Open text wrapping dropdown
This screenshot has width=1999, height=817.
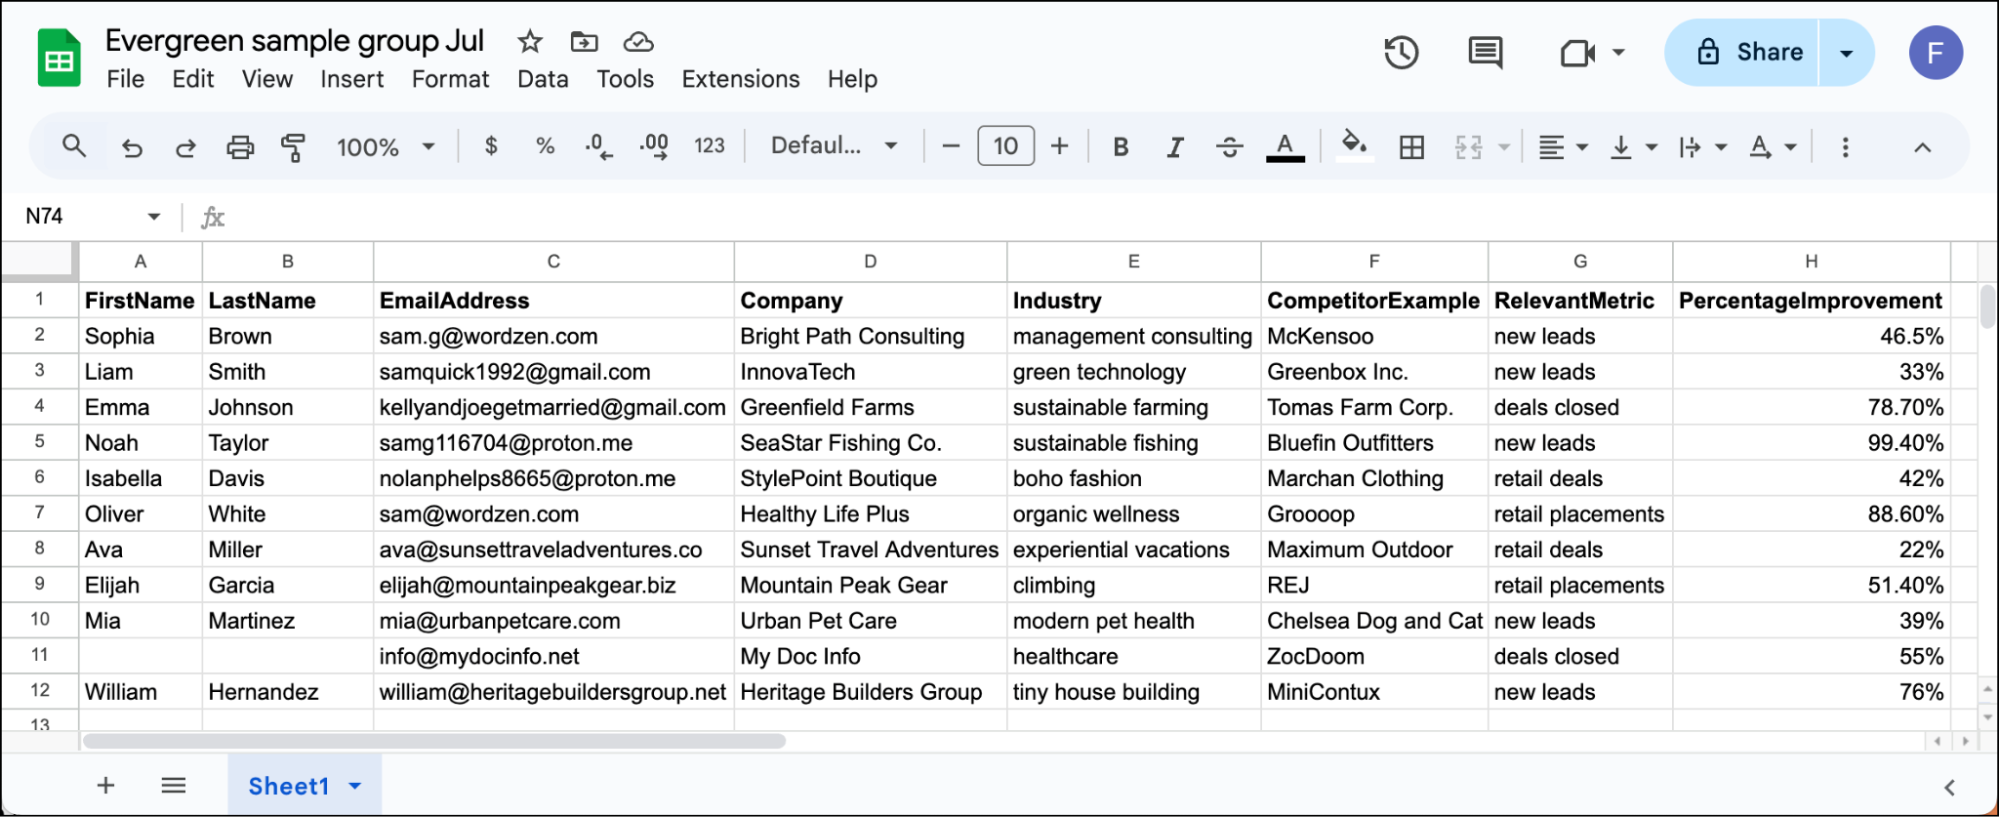[x=1702, y=147]
